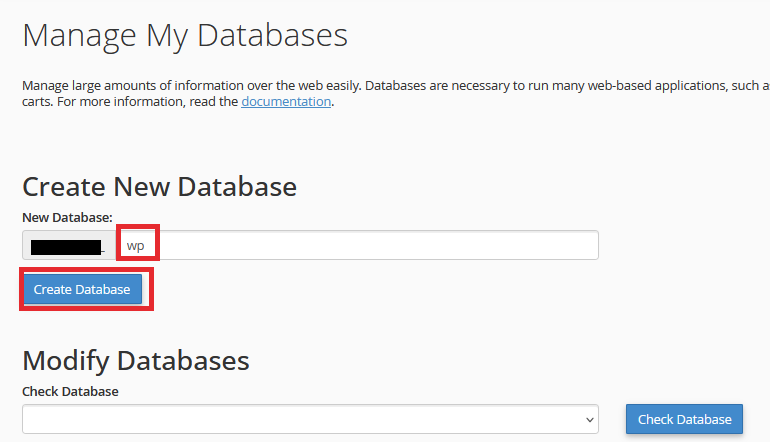Click the introductory description paragraph

click(x=380, y=86)
